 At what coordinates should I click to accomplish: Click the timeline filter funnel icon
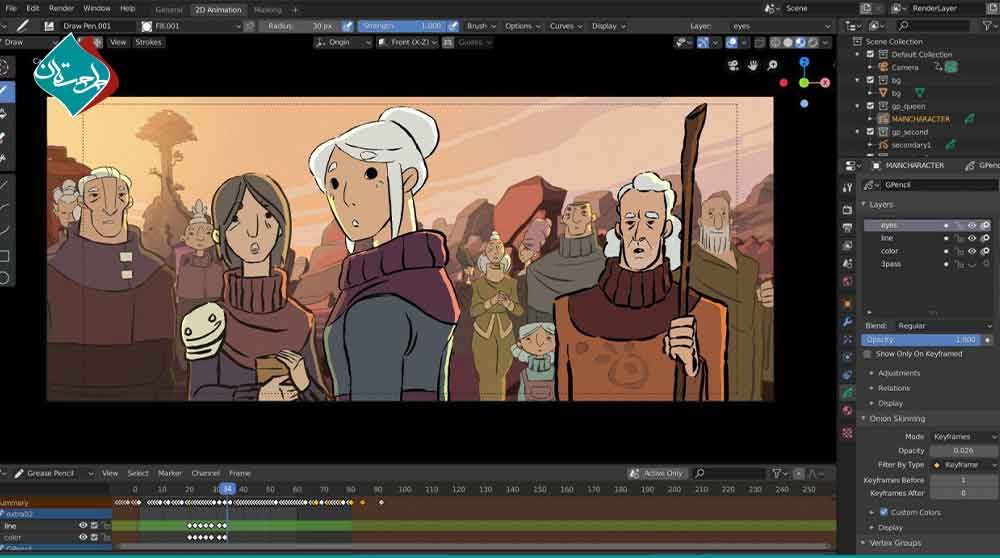(x=776, y=473)
